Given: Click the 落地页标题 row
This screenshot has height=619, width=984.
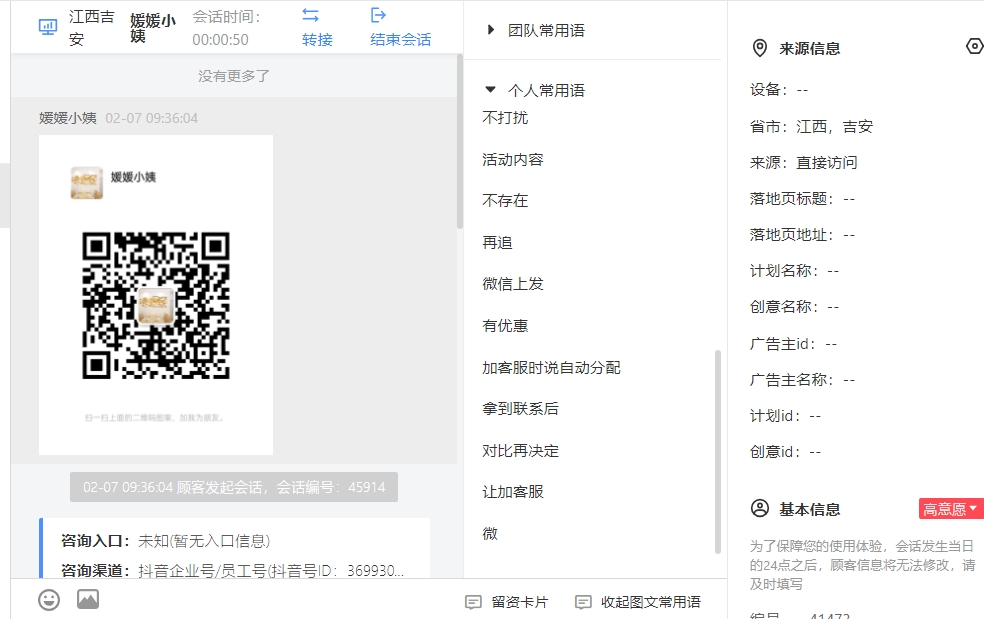Looking at the screenshot, I should (x=802, y=199).
